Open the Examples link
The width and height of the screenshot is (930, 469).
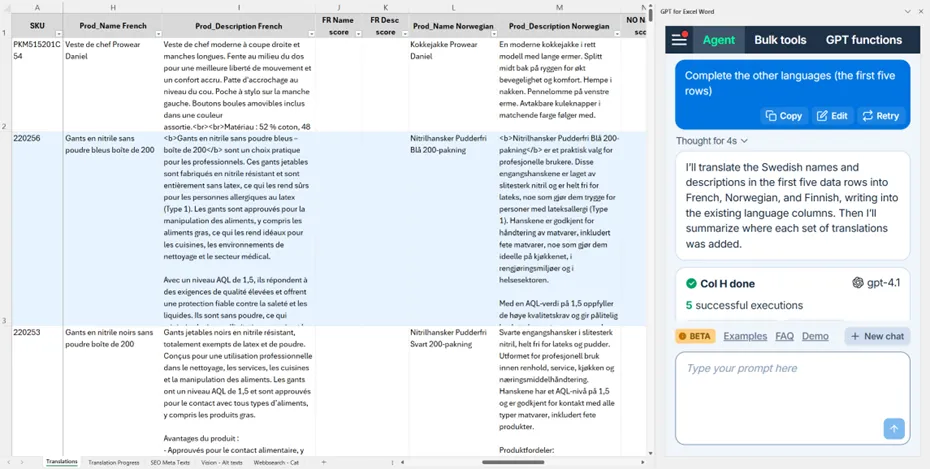[745, 336]
